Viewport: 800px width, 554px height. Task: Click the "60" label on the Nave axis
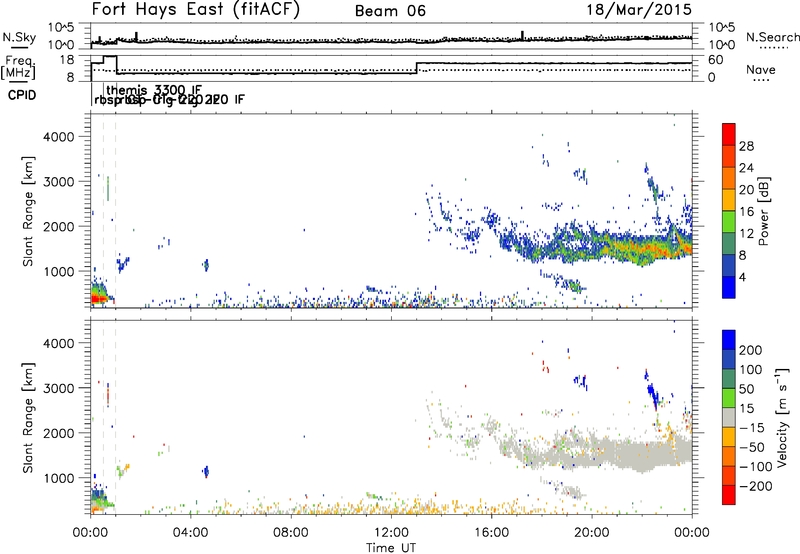[x=716, y=60]
